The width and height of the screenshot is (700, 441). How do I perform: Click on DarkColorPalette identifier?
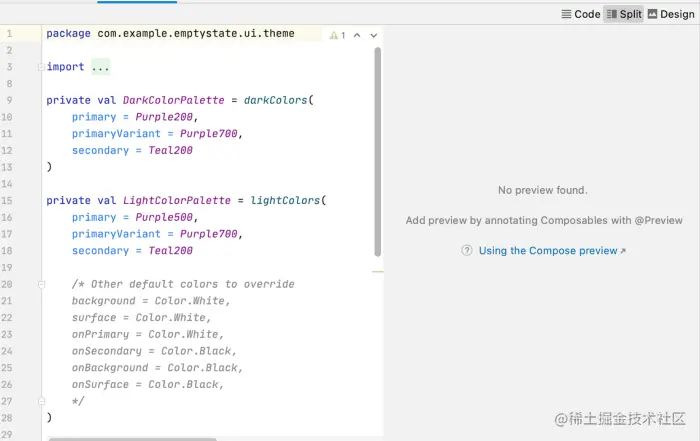174,100
